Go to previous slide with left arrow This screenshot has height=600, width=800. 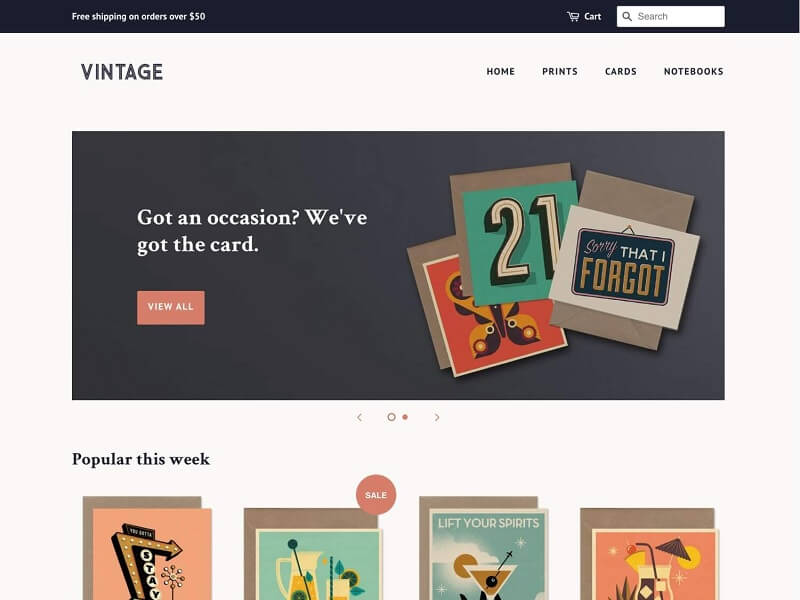359,417
